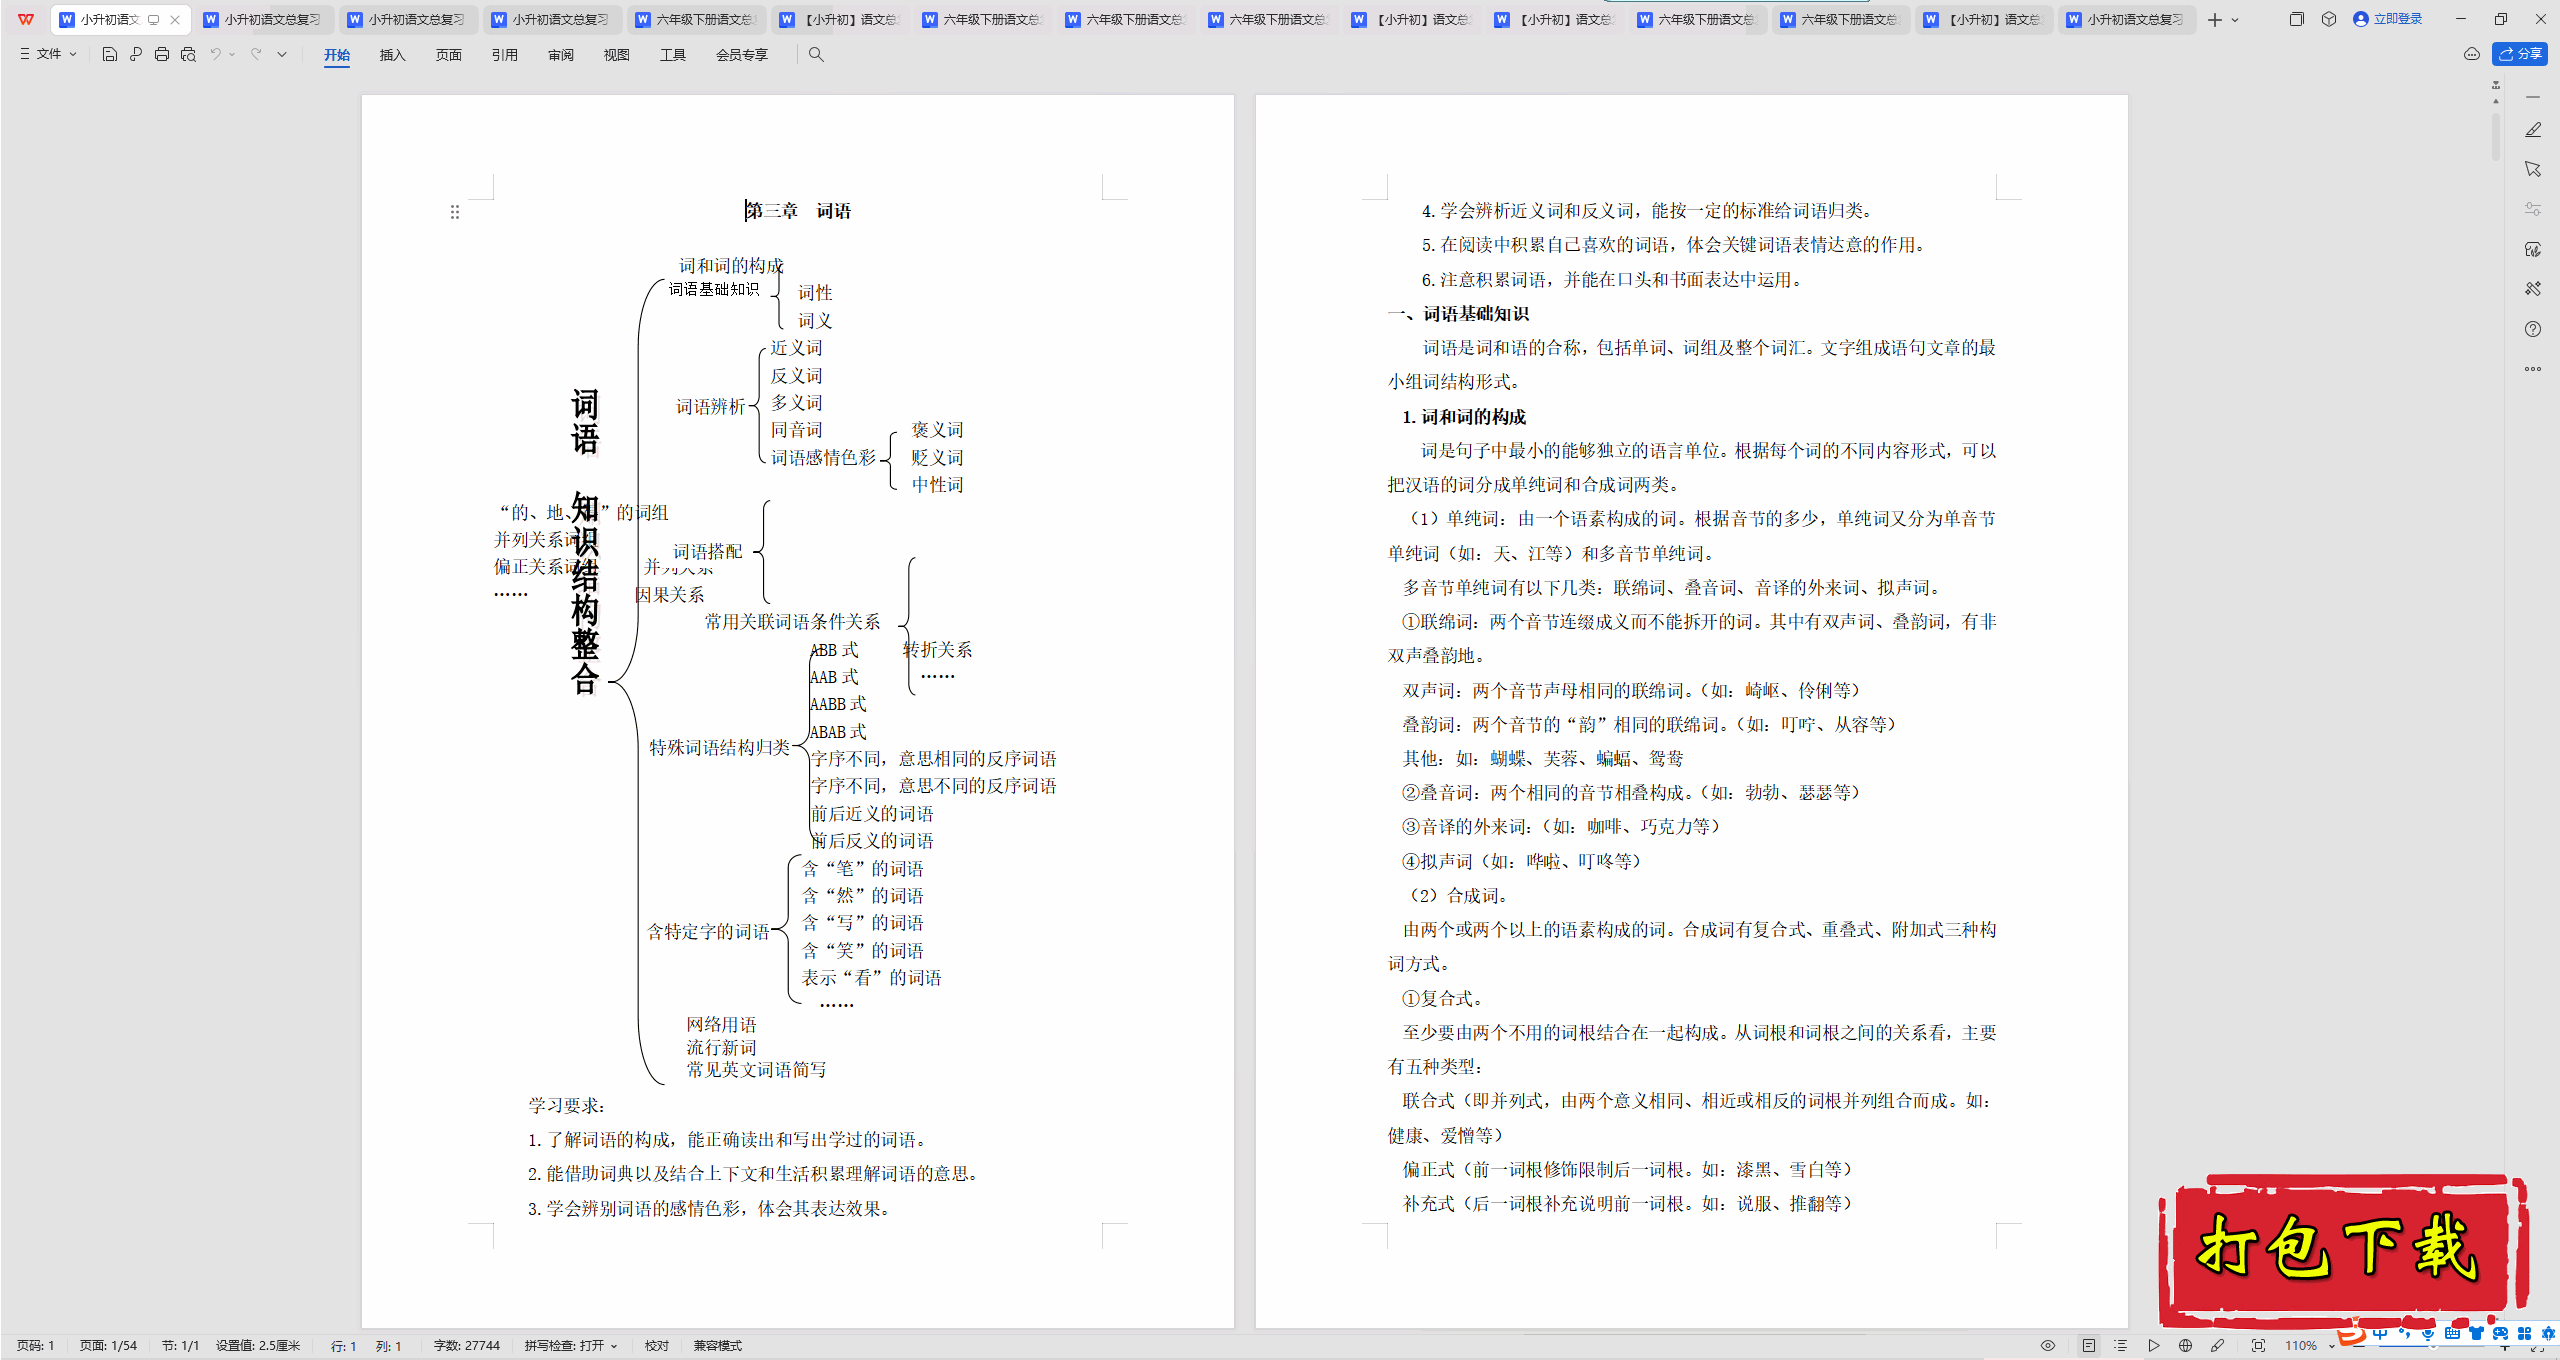
Task: Open the keyboard icon in the IME toolbar
Action: [x=2452, y=1333]
